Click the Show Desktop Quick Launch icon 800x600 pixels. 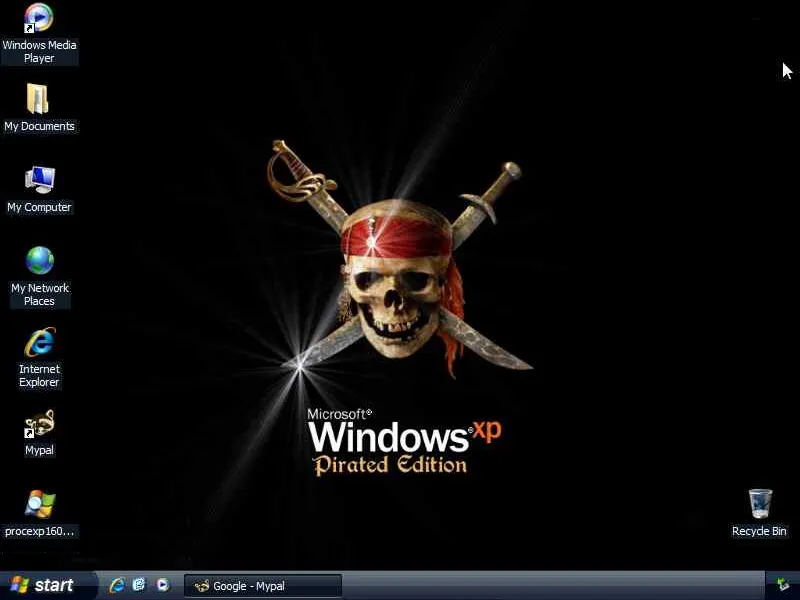click(139, 585)
